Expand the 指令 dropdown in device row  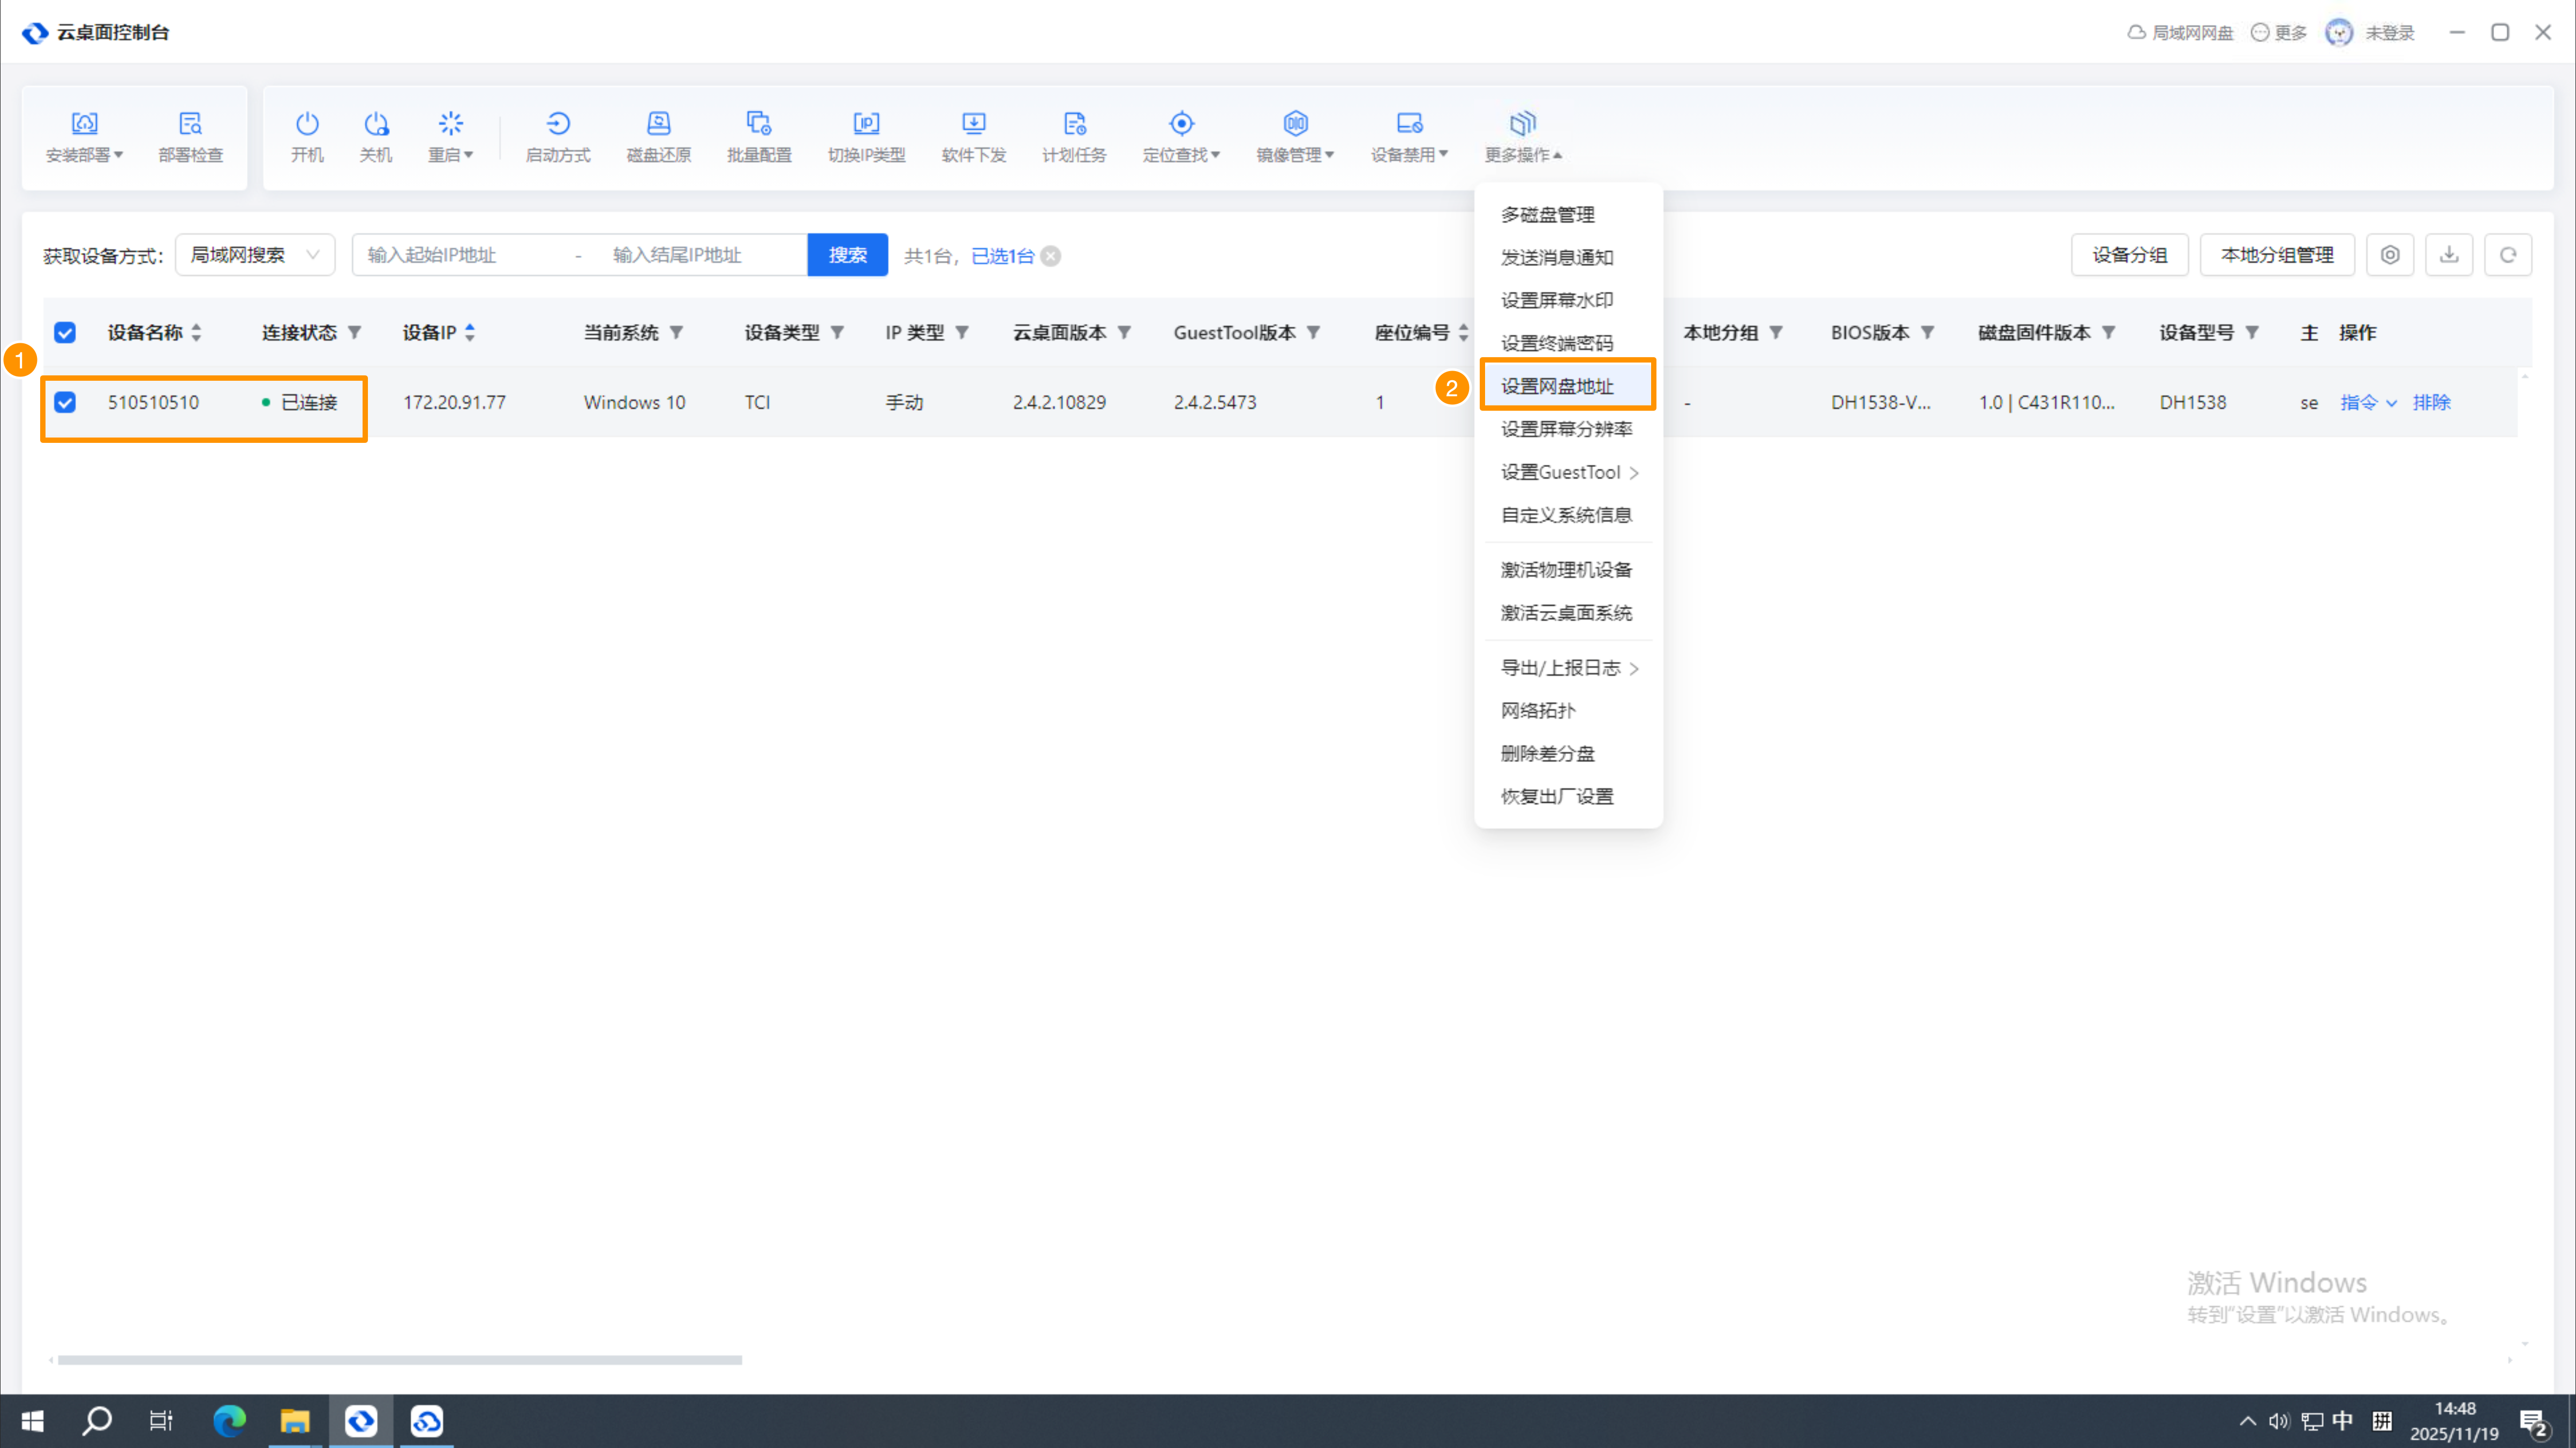coord(2368,402)
